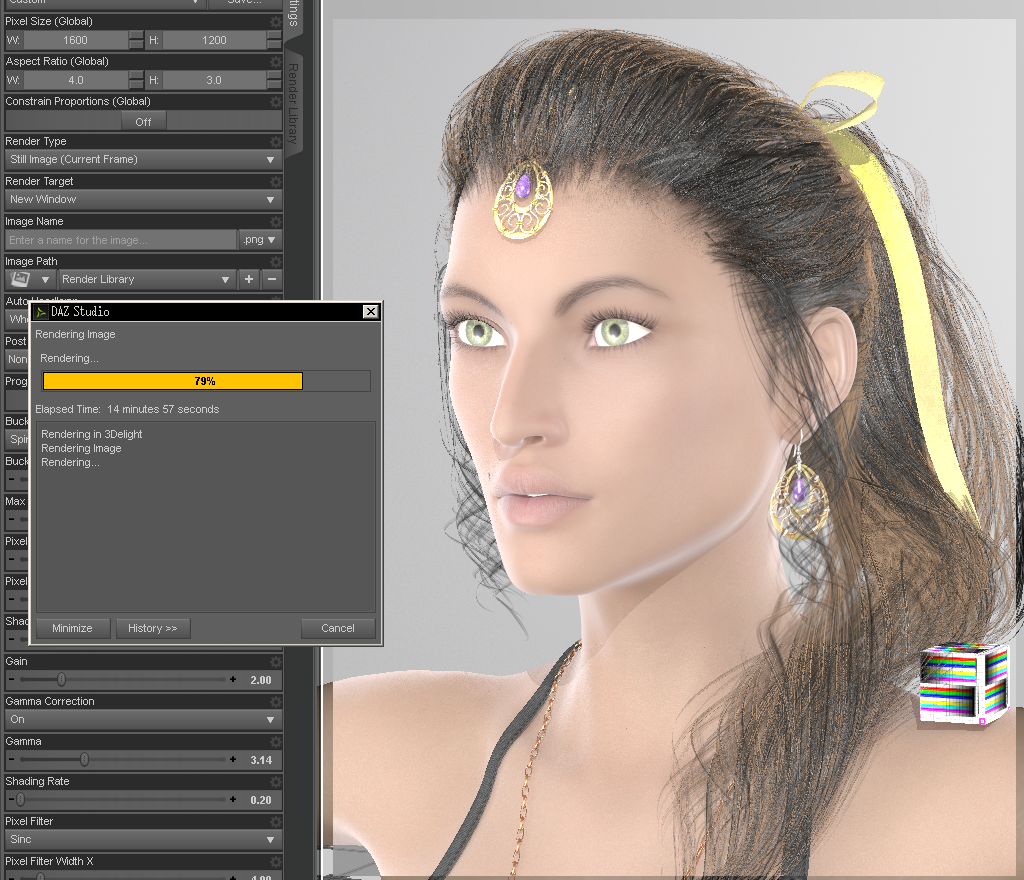Click the view cube in the viewport
The height and width of the screenshot is (880, 1024).
point(964,684)
